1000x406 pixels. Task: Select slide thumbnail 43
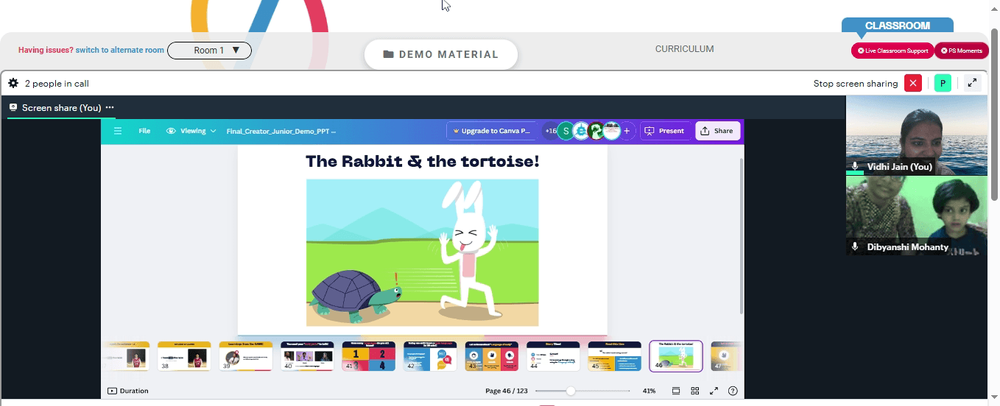point(492,356)
